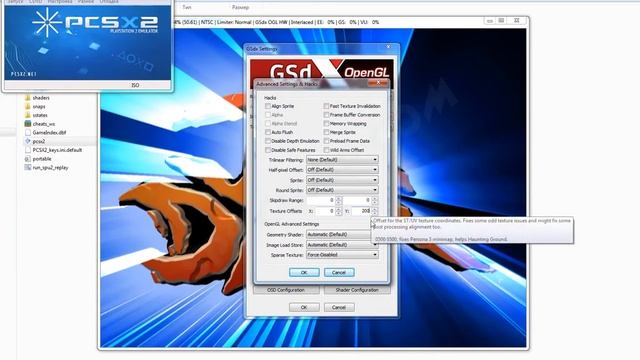Select the shaders folder icon
640x360 pixels.
tap(28, 98)
